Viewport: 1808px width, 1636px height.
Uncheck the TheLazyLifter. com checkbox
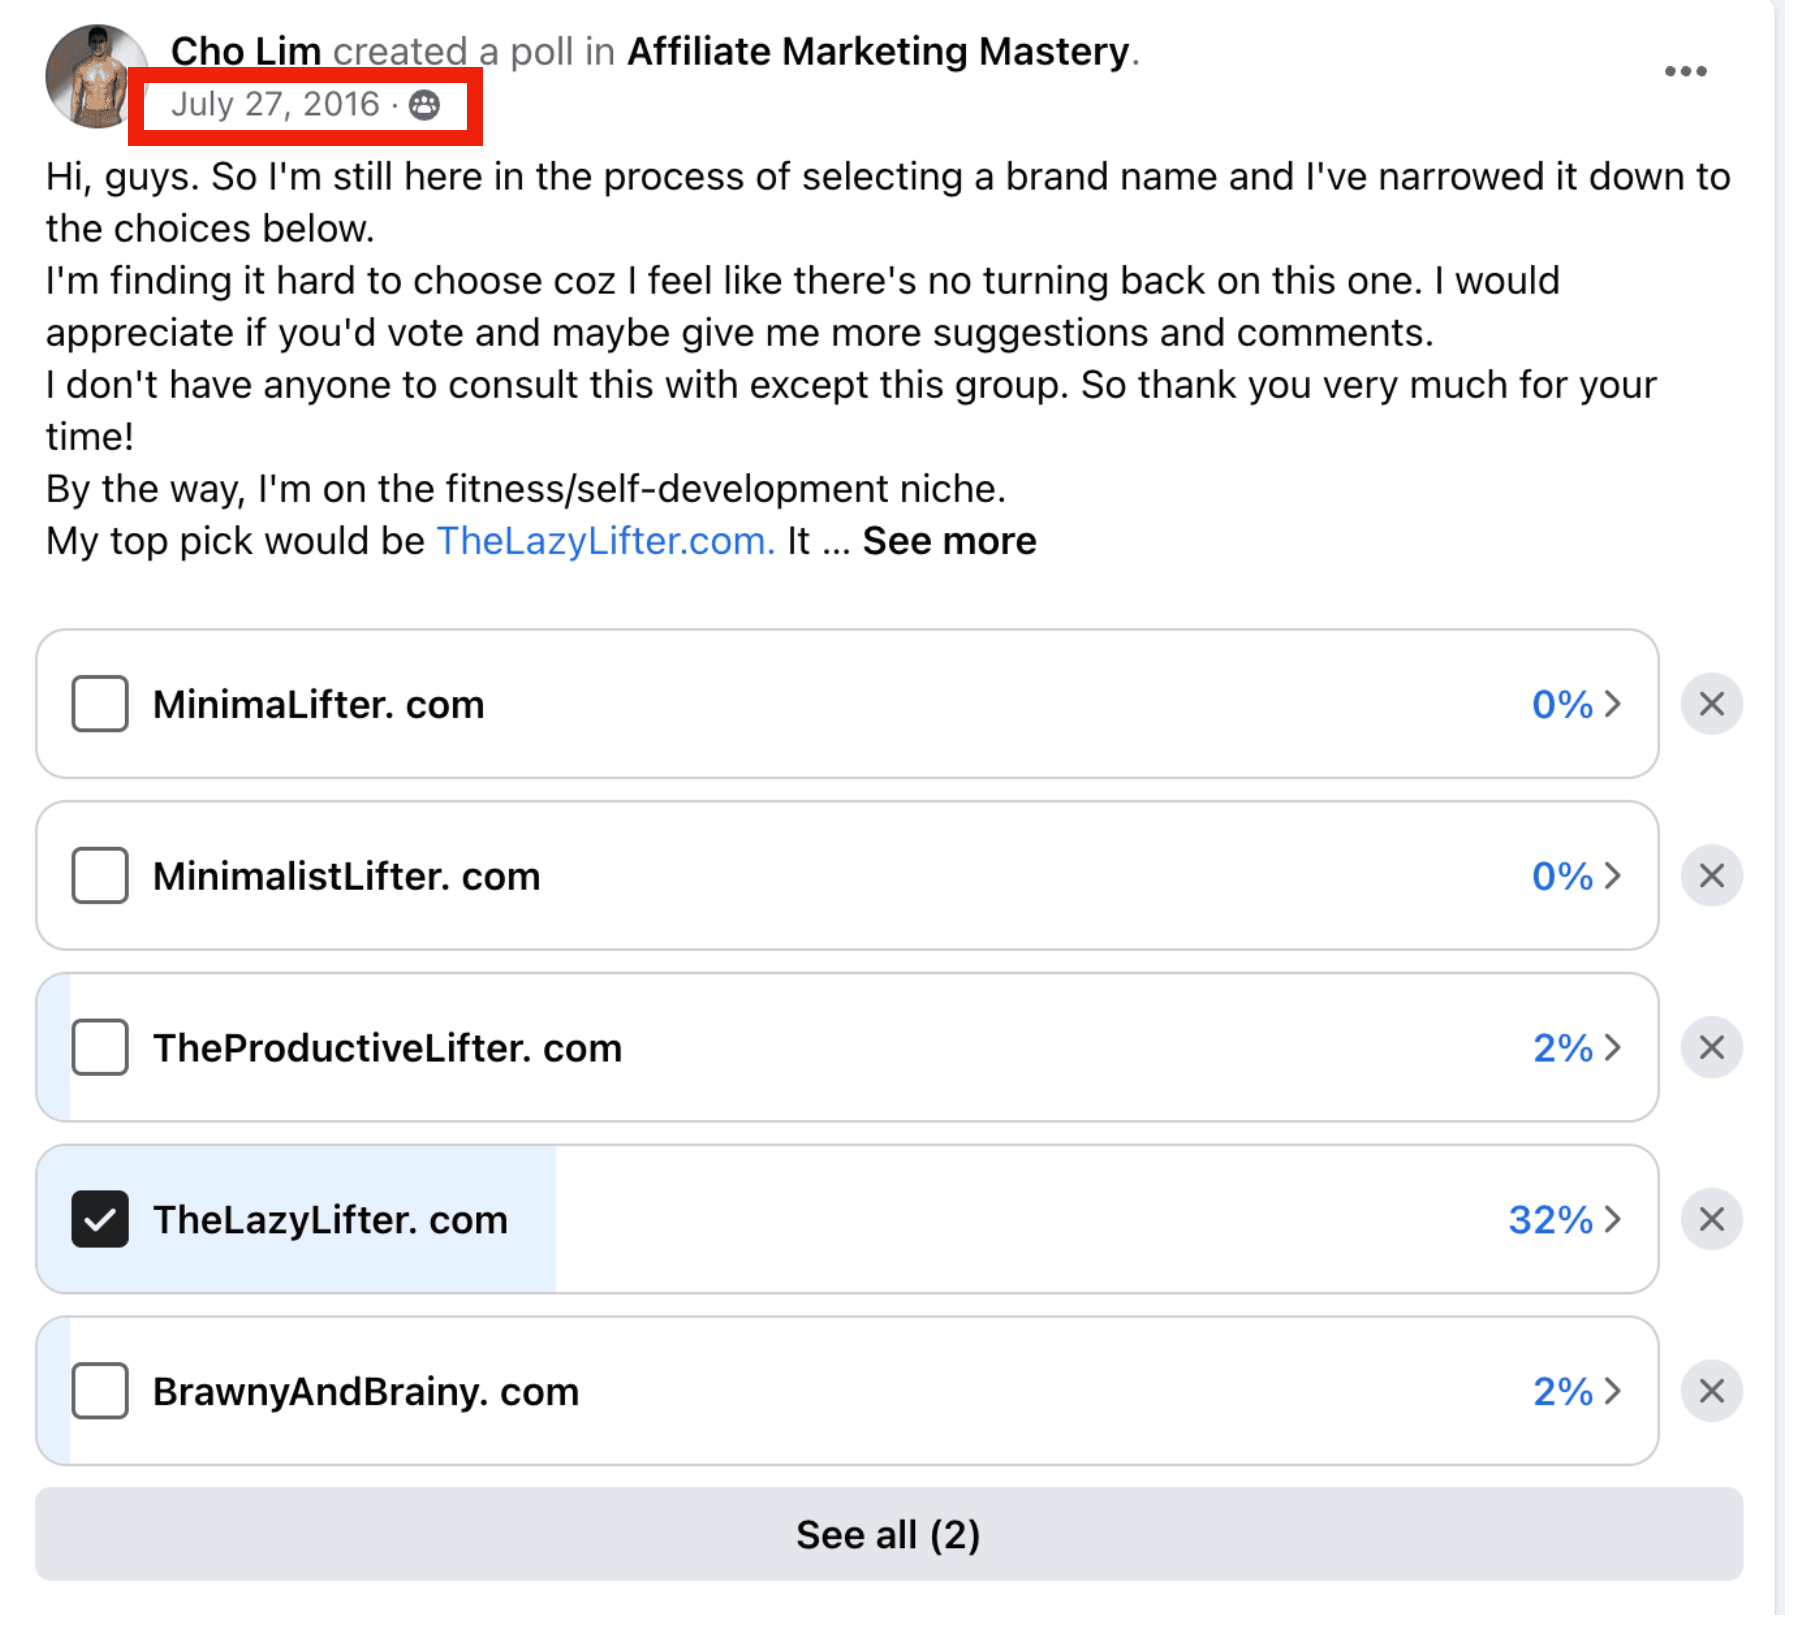[100, 1219]
